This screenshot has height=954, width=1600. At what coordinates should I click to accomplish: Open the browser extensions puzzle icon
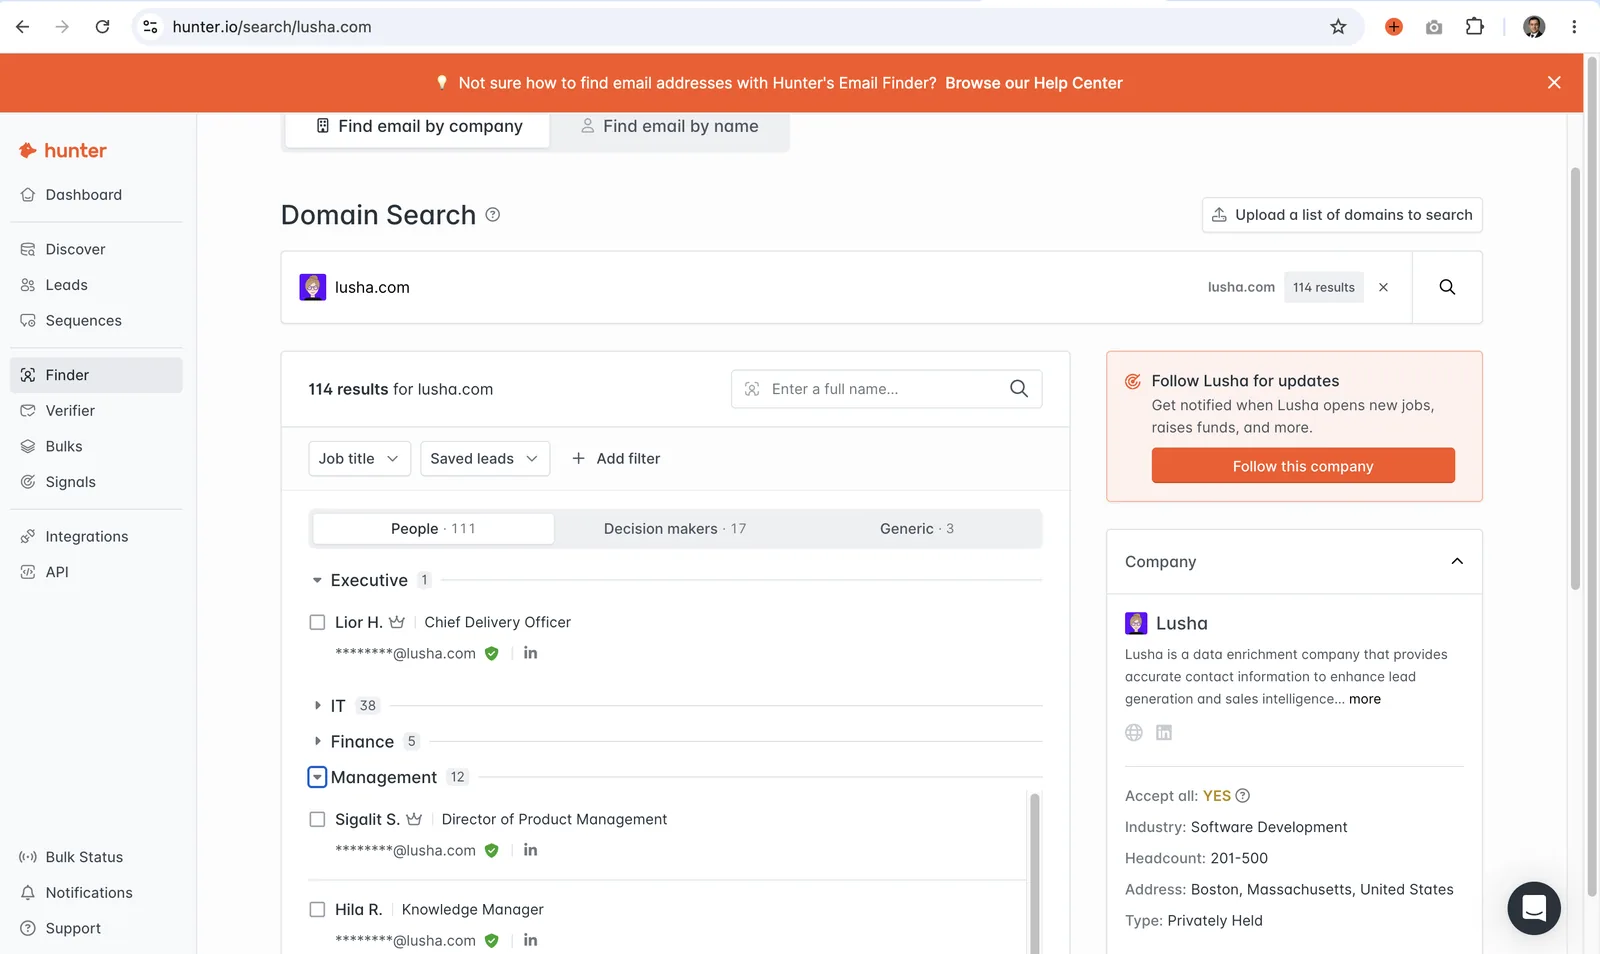coord(1474,27)
